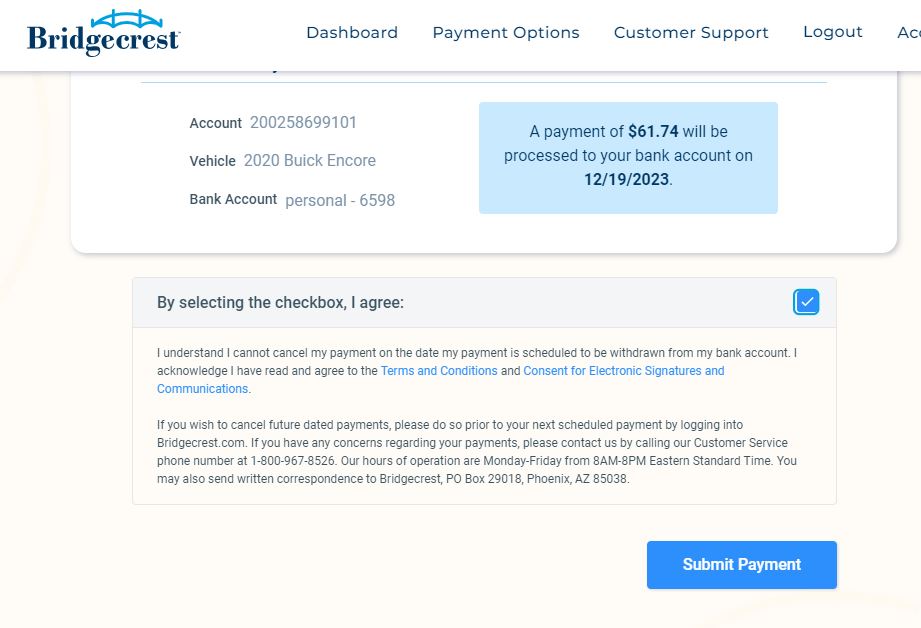Click the "By selecting the checkbox, I agree" heading
Image resolution: width=921 pixels, height=628 pixels.
280,302
